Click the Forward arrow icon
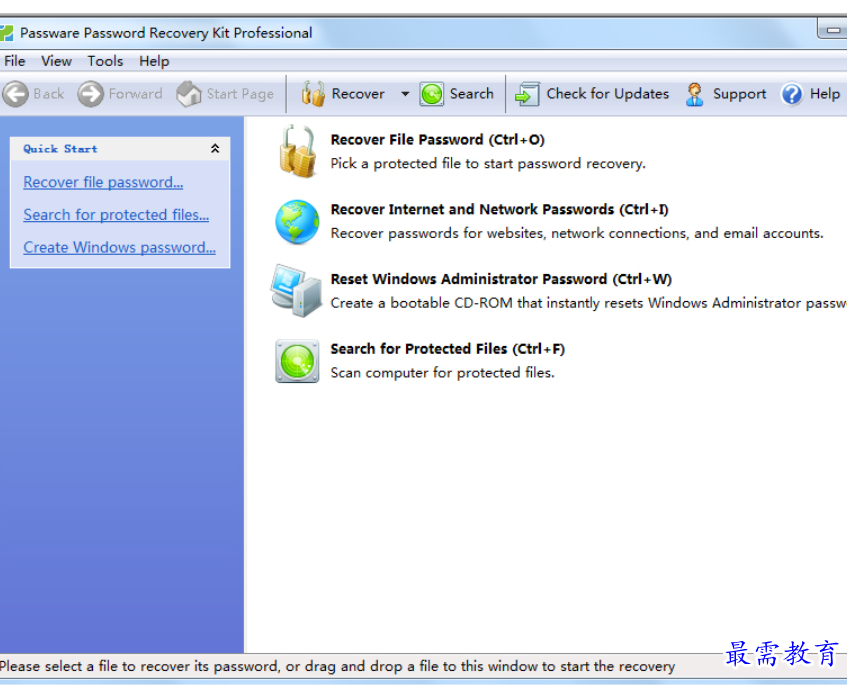 click(x=90, y=94)
